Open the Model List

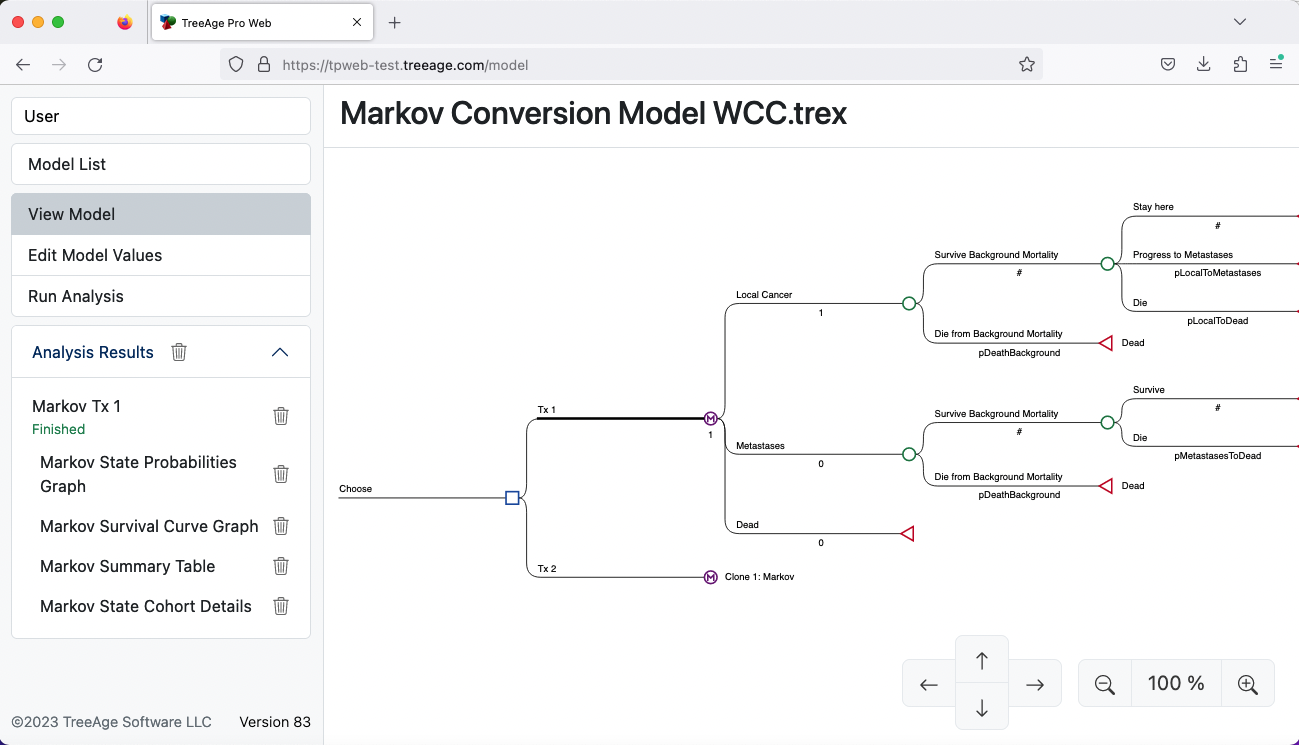(x=161, y=164)
